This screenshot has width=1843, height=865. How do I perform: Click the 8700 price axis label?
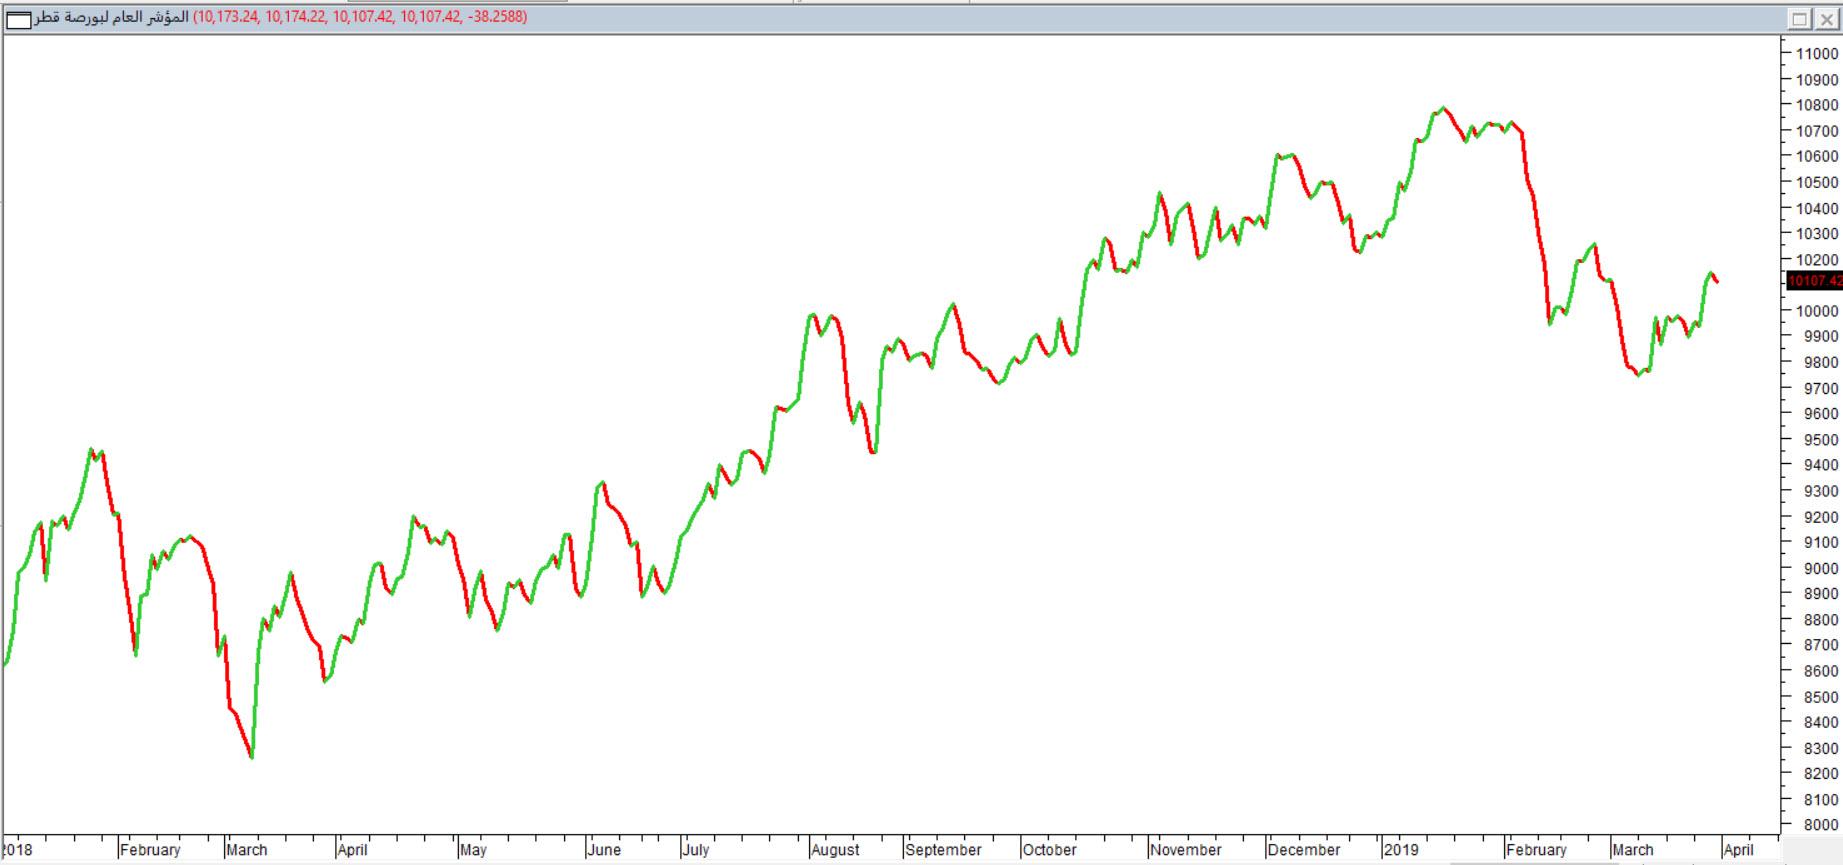tap(1821, 646)
